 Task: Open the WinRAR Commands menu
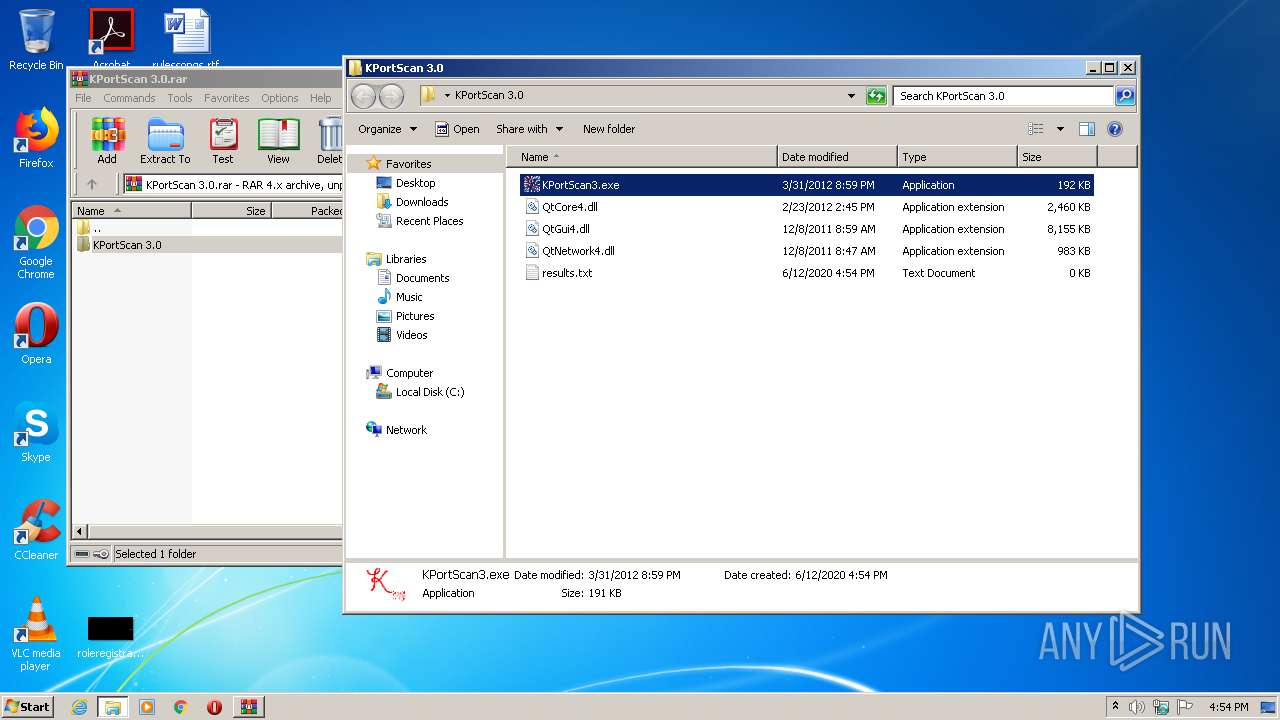[129, 98]
